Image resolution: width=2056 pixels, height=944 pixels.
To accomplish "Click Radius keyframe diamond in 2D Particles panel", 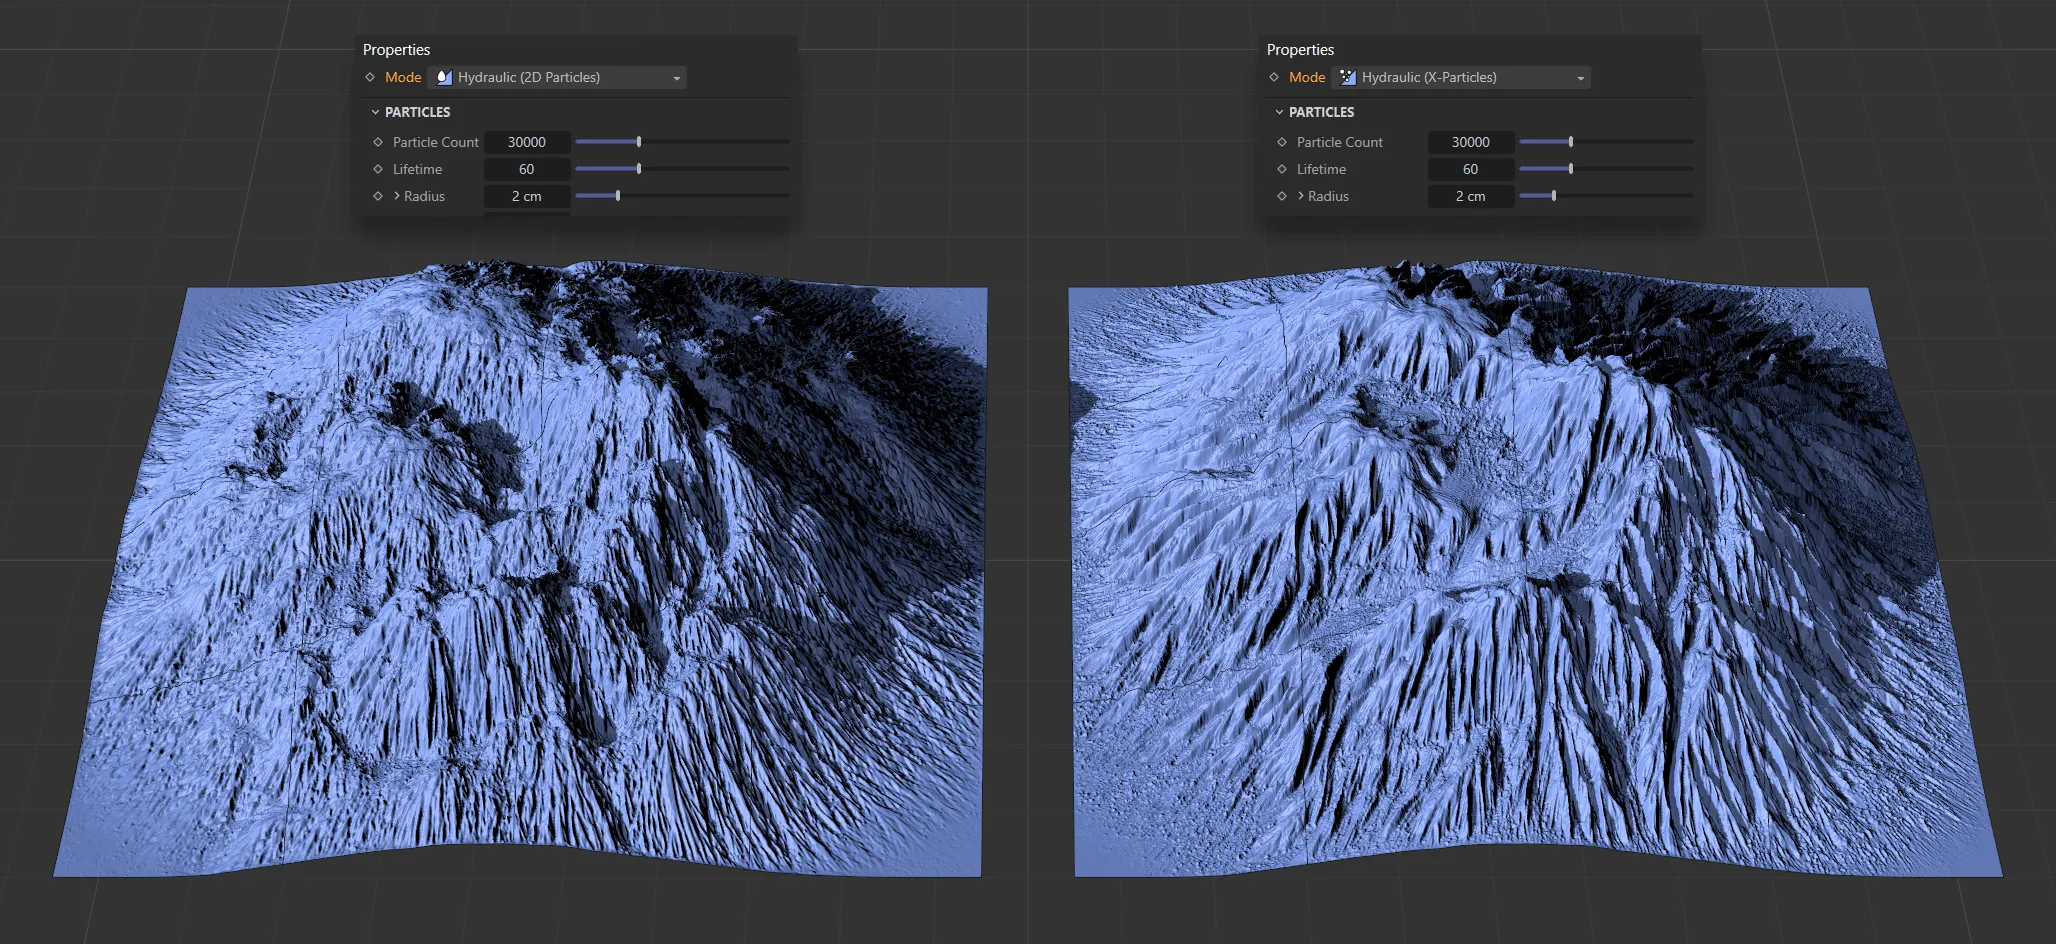I will (x=378, y=196).
